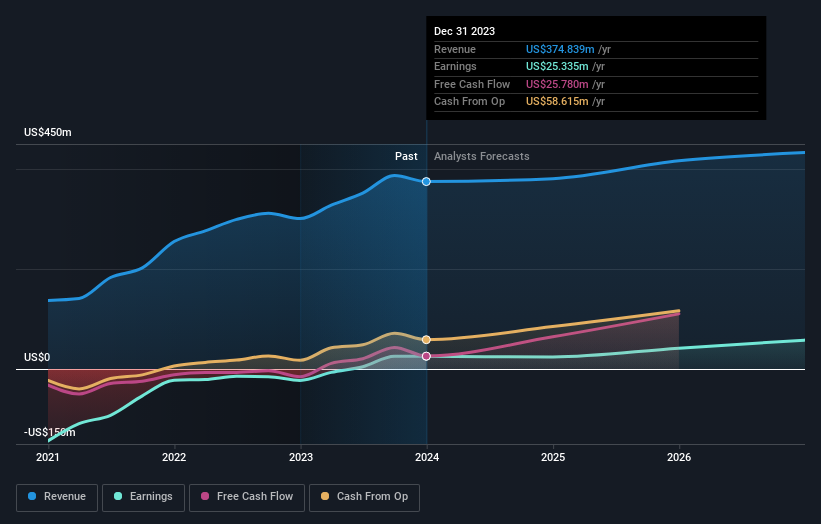Click the US$0 y-axis label
Screen dimensions: 821x524
click(x=37, y=358)
